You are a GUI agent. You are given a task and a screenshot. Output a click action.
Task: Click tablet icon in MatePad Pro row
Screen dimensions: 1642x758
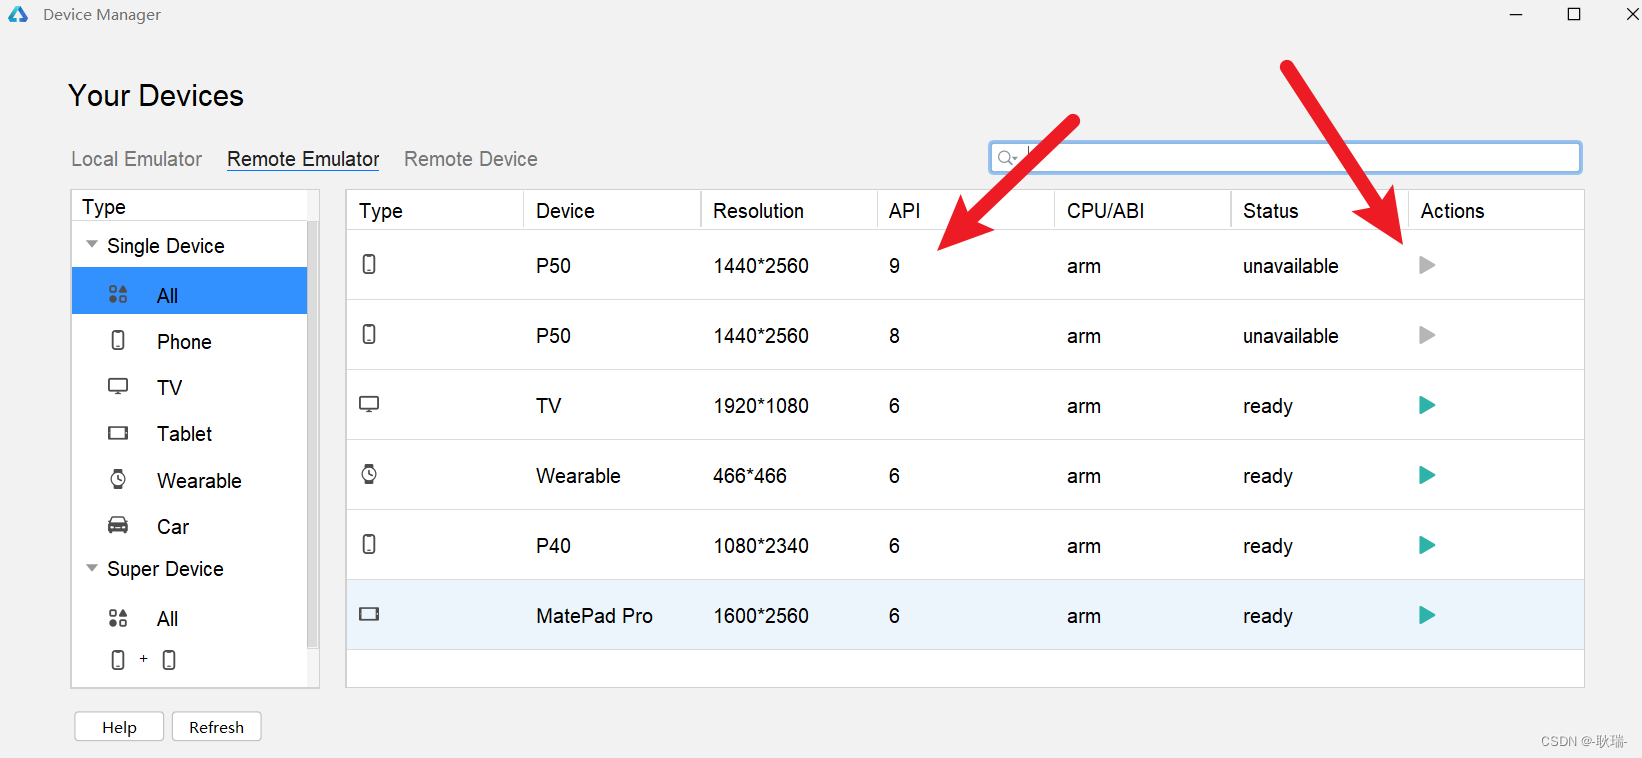coord(369,614)
